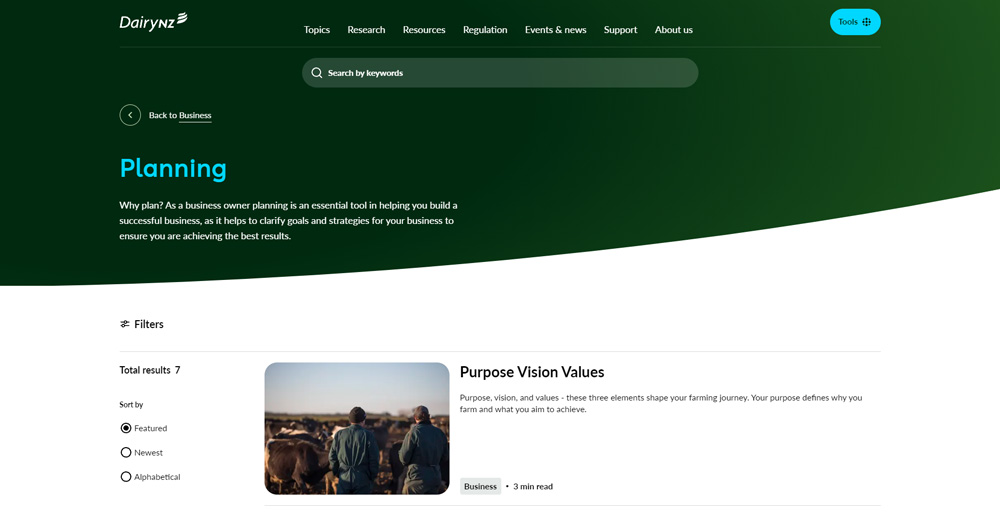This screenshot has height=515, width=1000.
Task: Click the Sort by label
Action: click(x=131, y=405)
